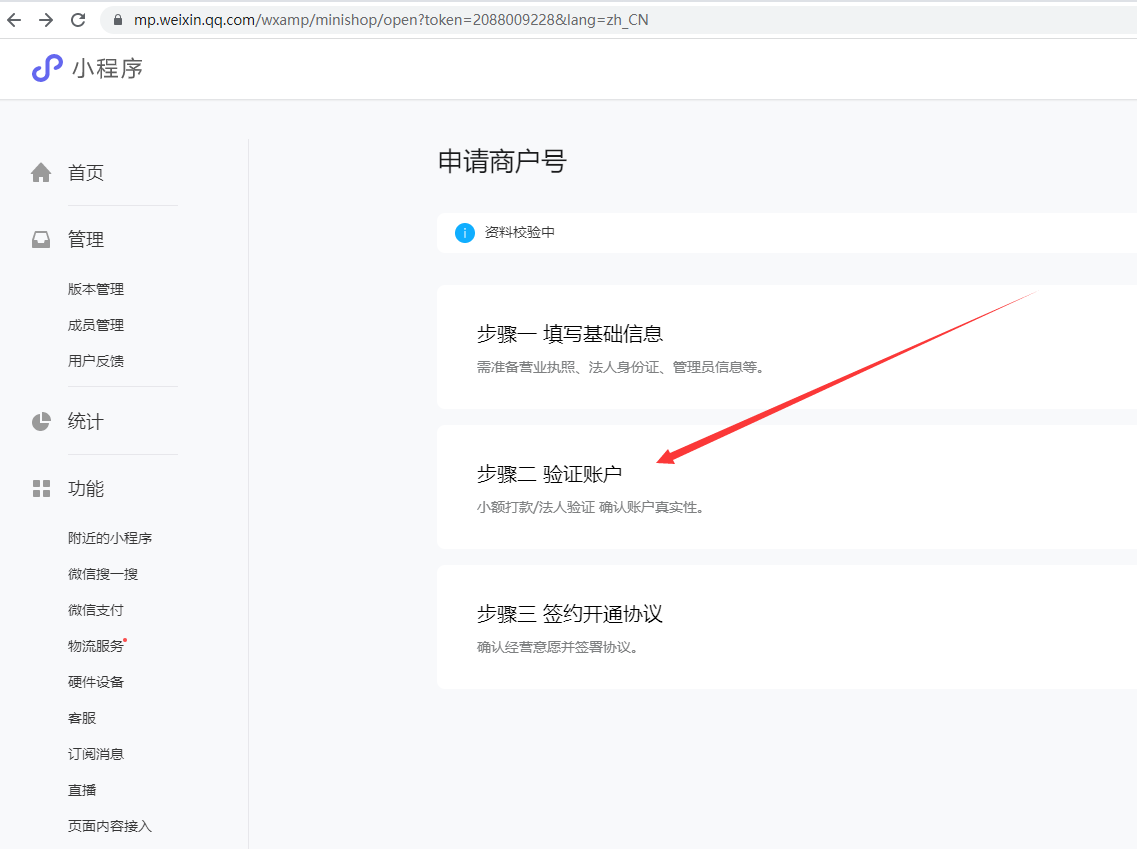This screenshot has height=849, width=1137.
Task: Open 微信搜一搜 in the sidebar
Action: click(x=103, y=574)
